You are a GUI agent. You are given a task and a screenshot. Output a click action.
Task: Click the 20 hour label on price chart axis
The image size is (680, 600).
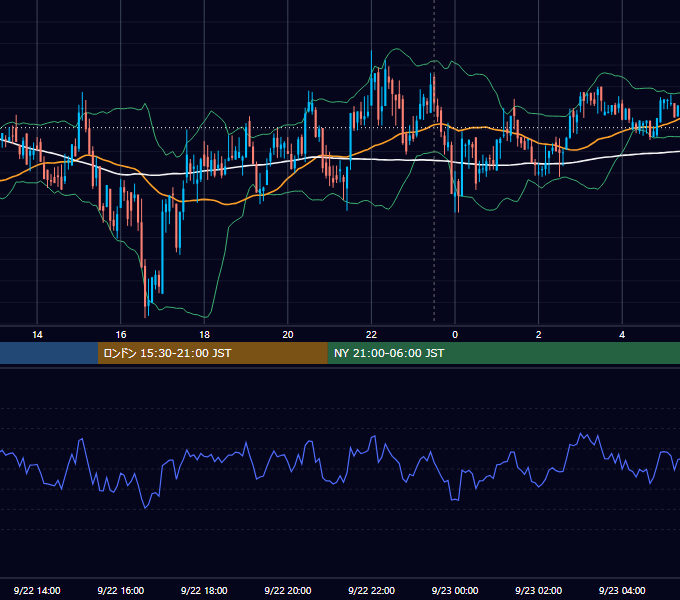[288, 335]
